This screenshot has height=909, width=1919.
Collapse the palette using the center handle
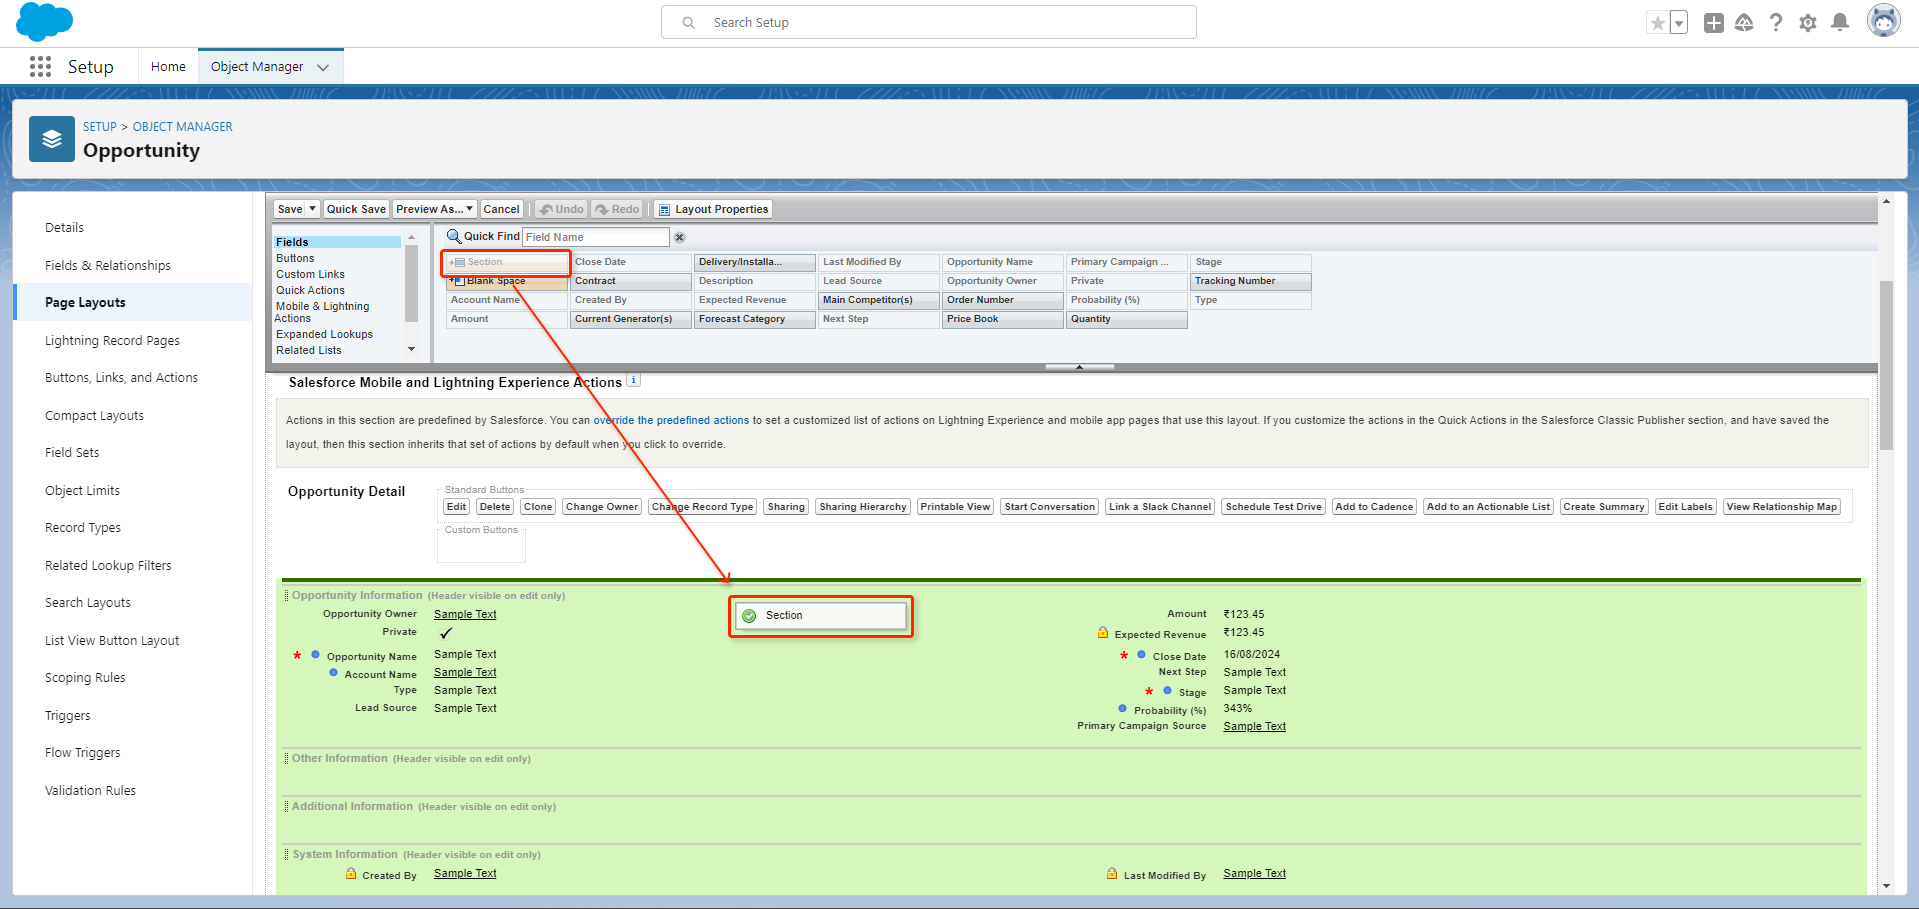1079,367
